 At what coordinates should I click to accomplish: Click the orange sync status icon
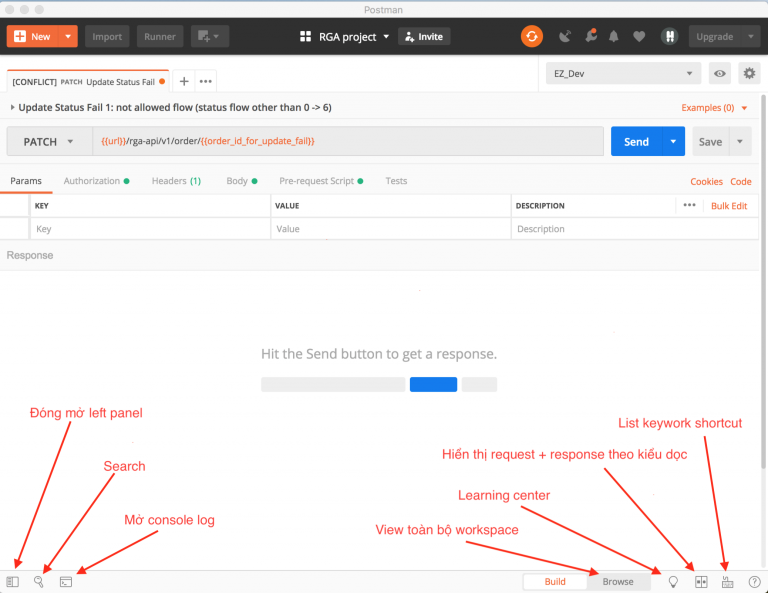[532, 36]
